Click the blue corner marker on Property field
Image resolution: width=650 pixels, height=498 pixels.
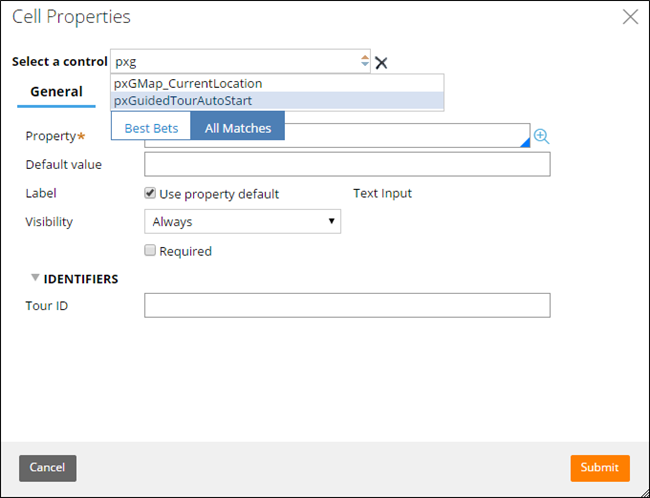pos(525,142)
